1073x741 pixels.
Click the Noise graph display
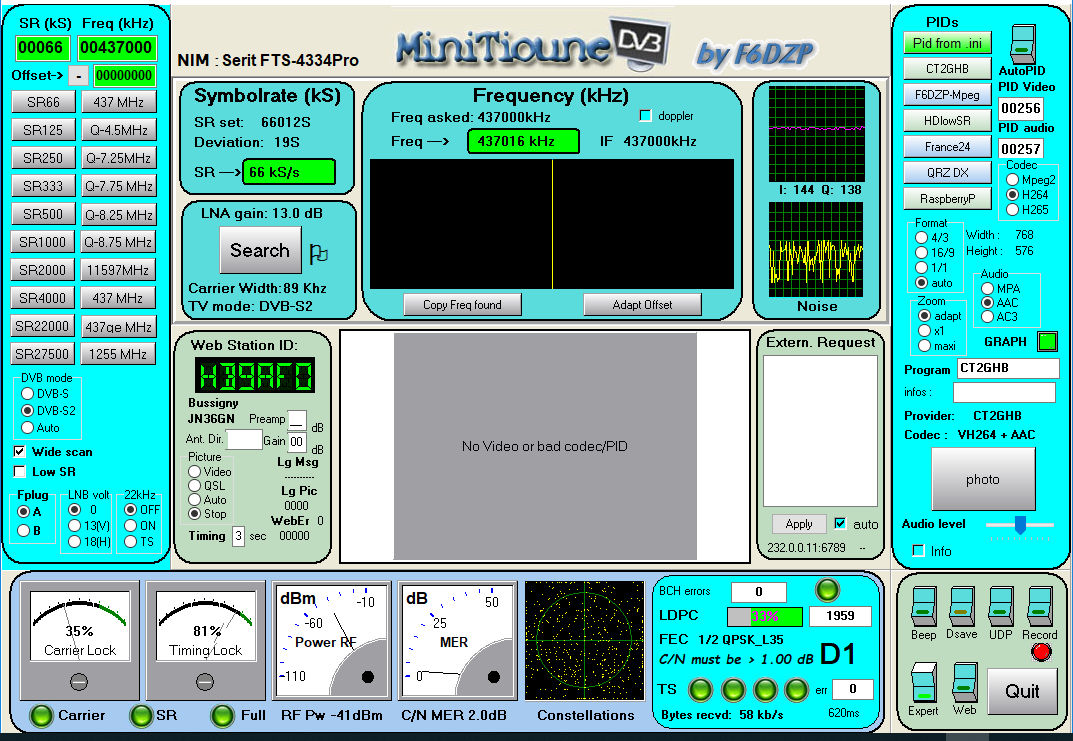[x=816, y=249]
